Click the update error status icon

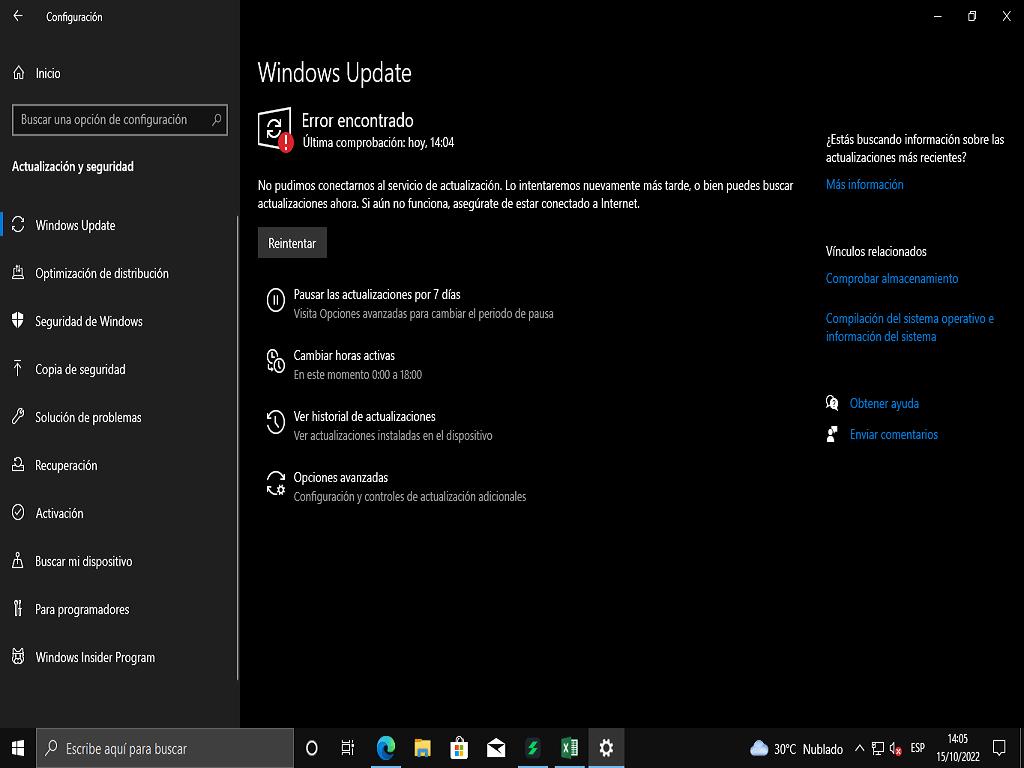(275, 129)
